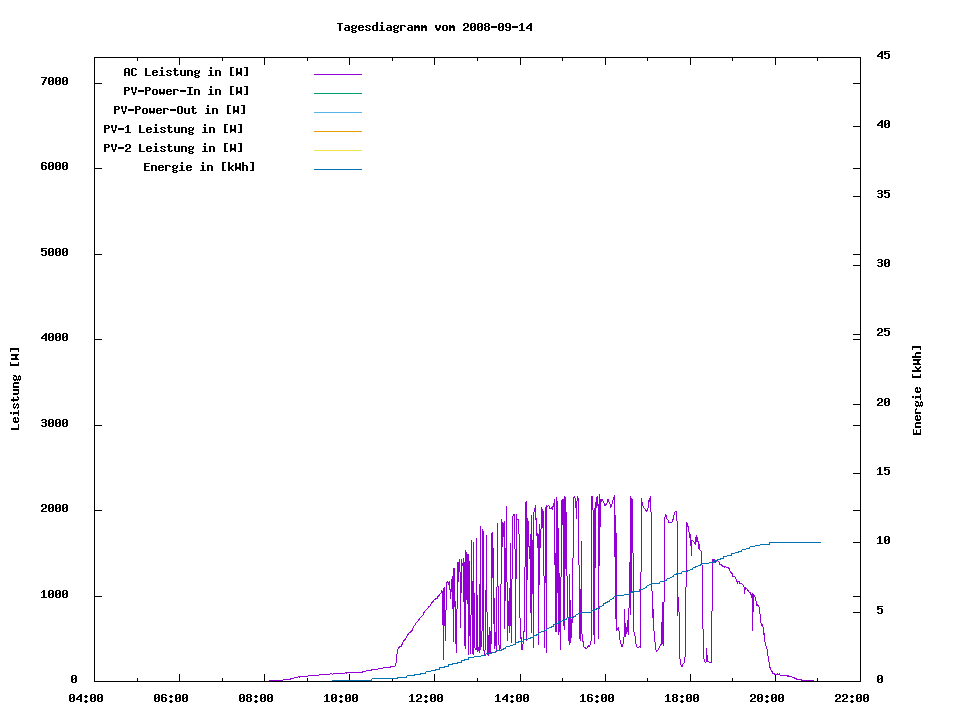Screen dimensions: 960x720
Task: Select the PV-Power-Out legend entry text
Action: pos(180,110)
